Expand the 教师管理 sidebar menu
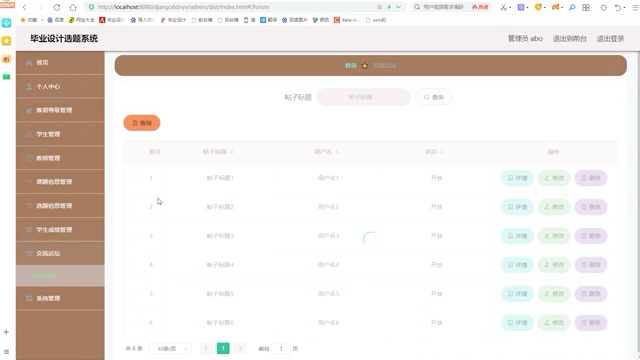Image resolution: width=640 pixels, height=360 pixels. 60,158
